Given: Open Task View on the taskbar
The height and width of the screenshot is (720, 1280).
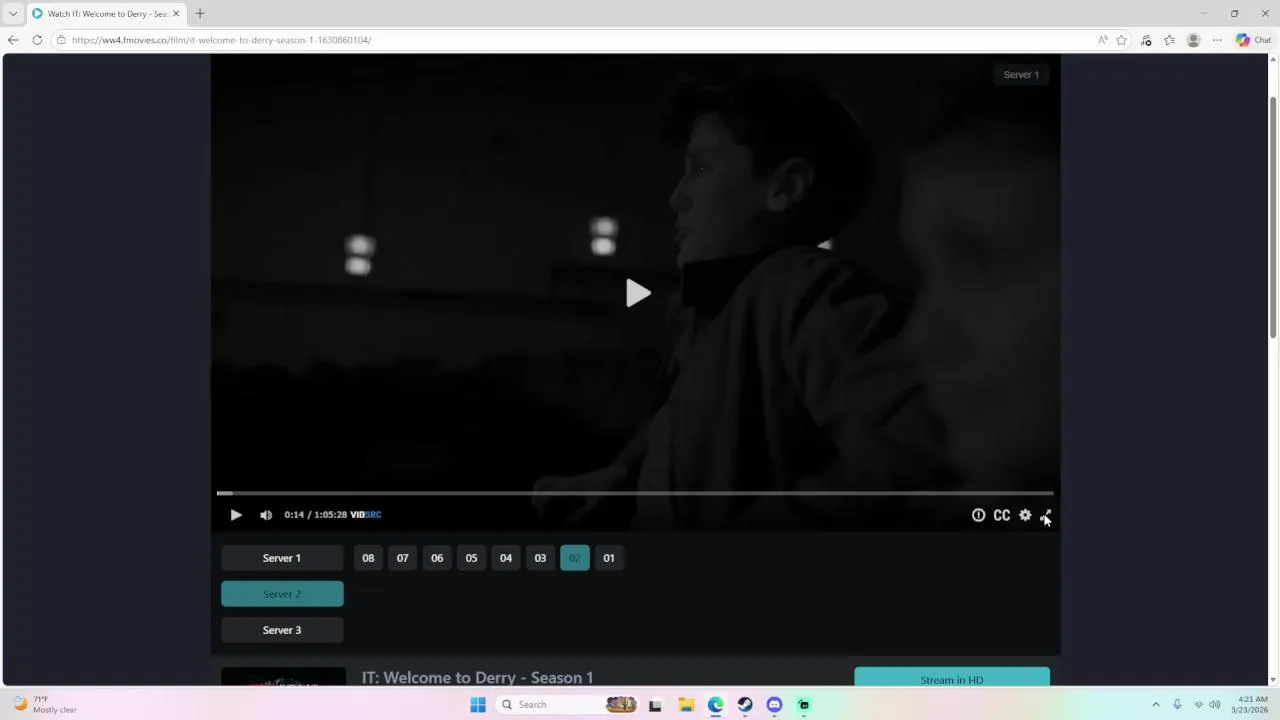Looking at the screenshot, I should [x=655, y=705].
